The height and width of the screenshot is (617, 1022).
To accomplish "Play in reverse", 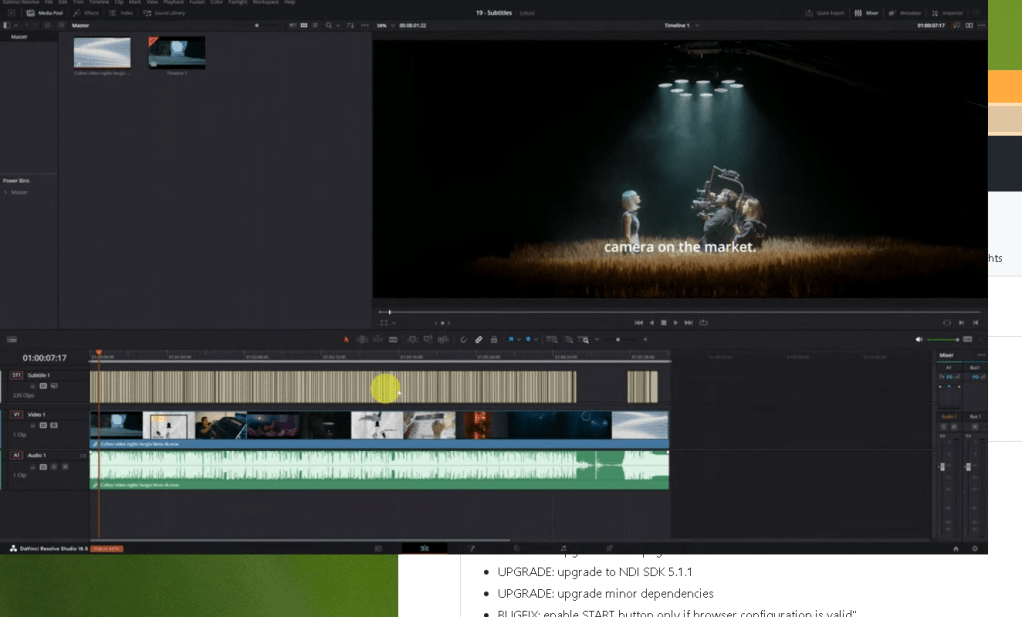I will pos(652,323).
